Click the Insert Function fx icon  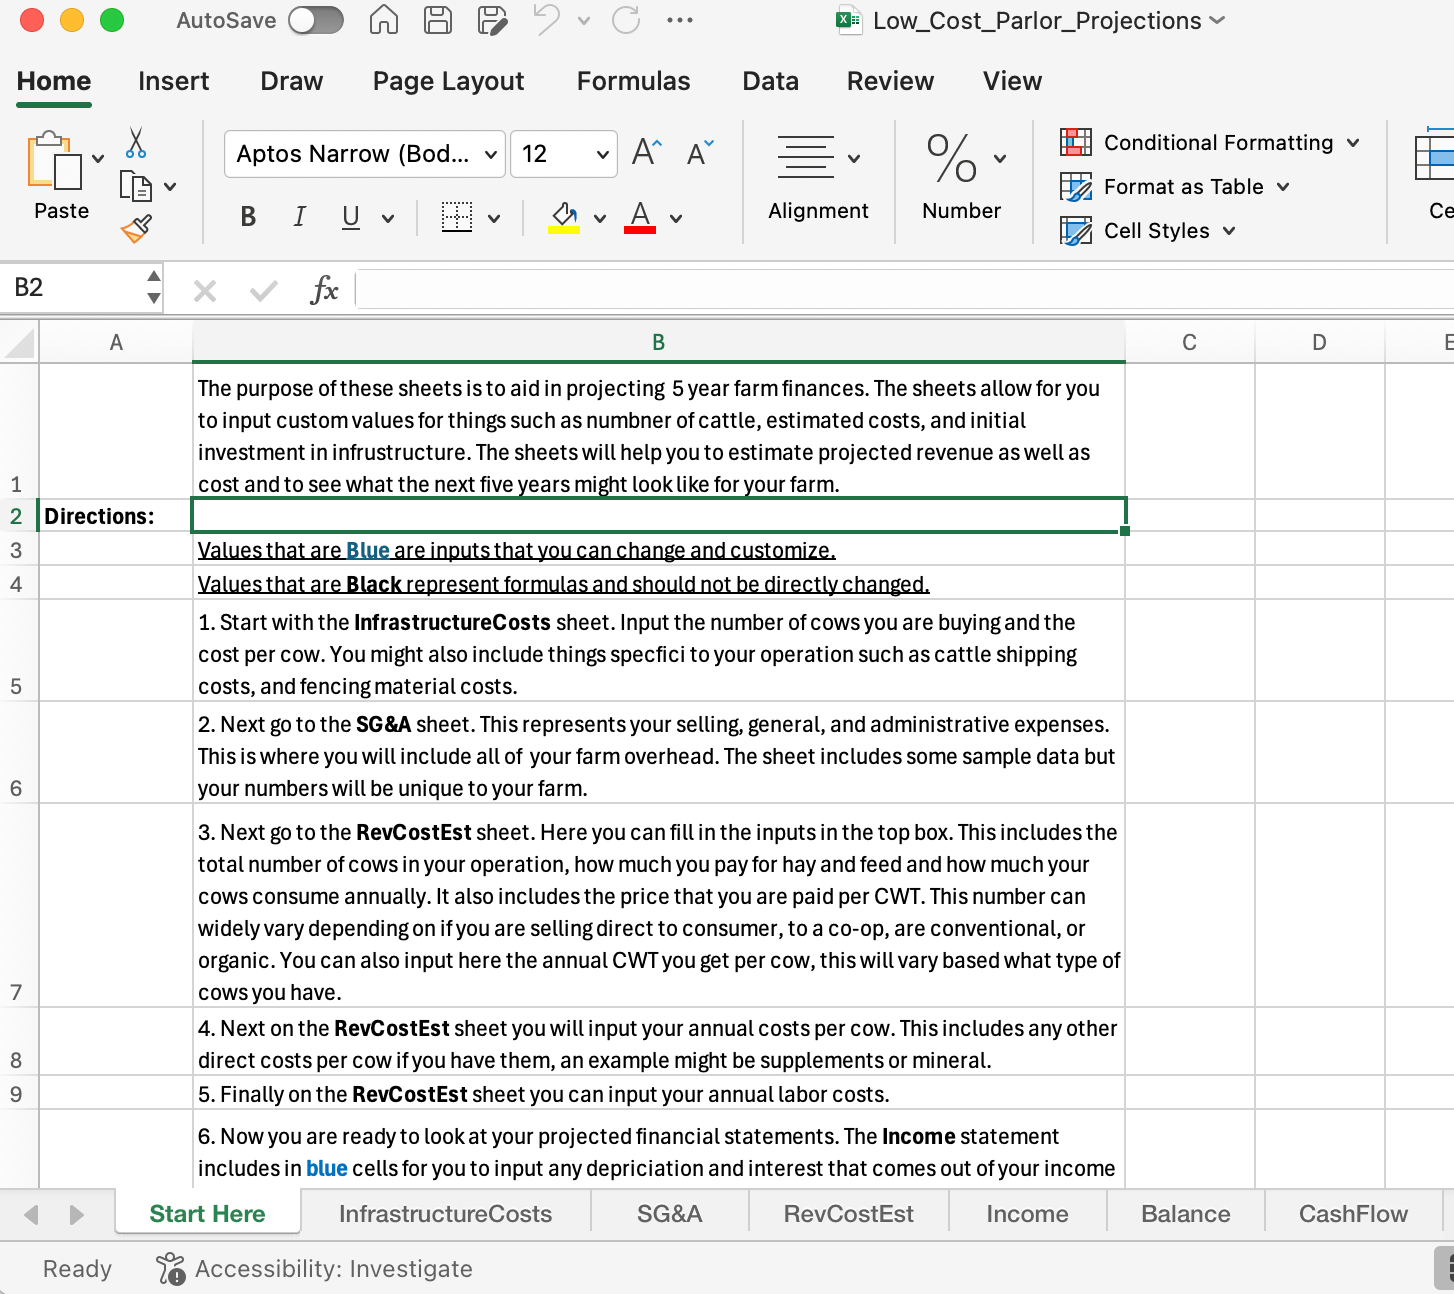click(x=324, y=290)
